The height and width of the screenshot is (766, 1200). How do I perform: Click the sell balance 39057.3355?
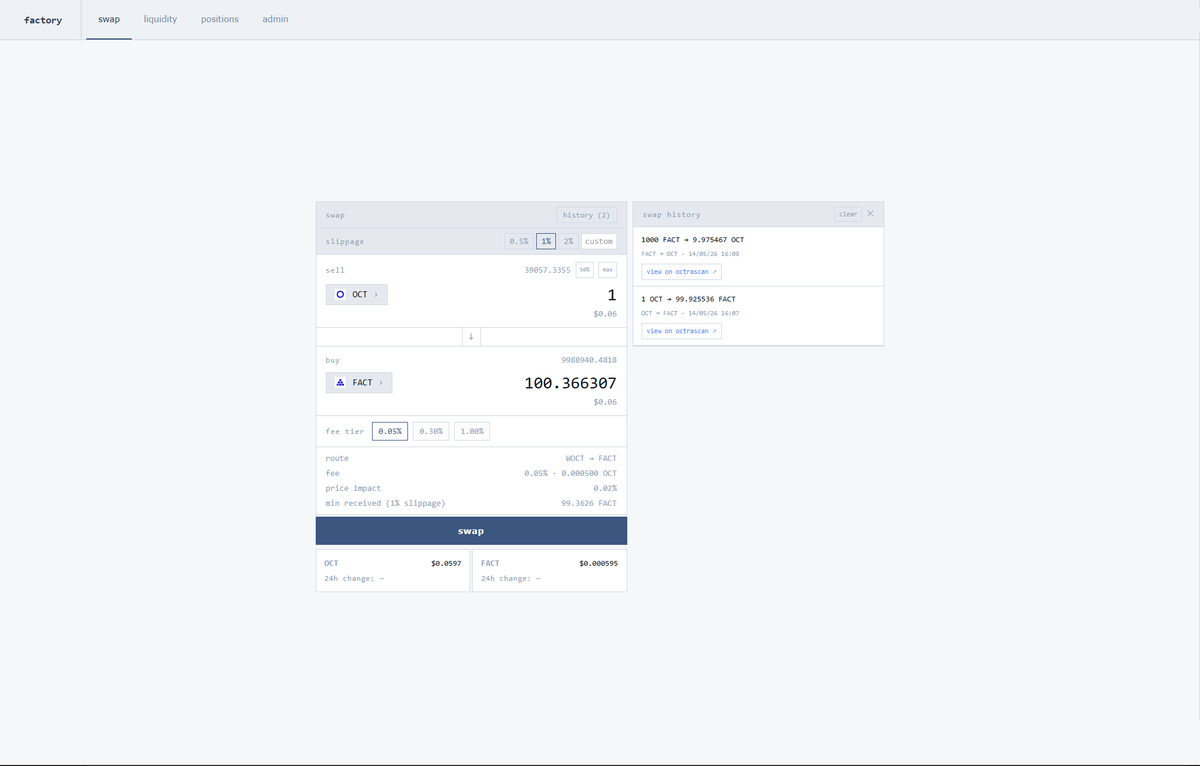point(547,270)
